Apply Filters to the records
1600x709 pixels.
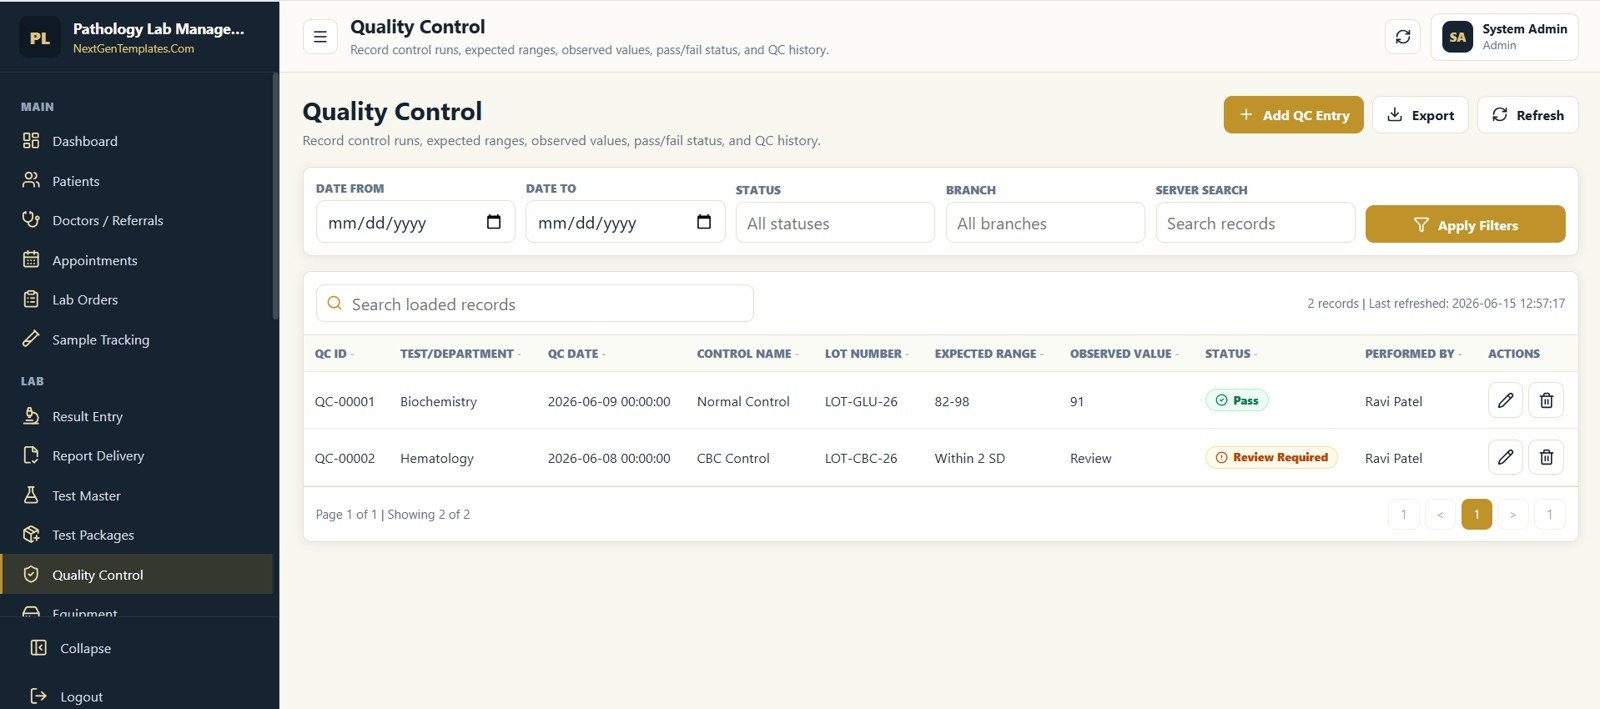coord(1465,224)
